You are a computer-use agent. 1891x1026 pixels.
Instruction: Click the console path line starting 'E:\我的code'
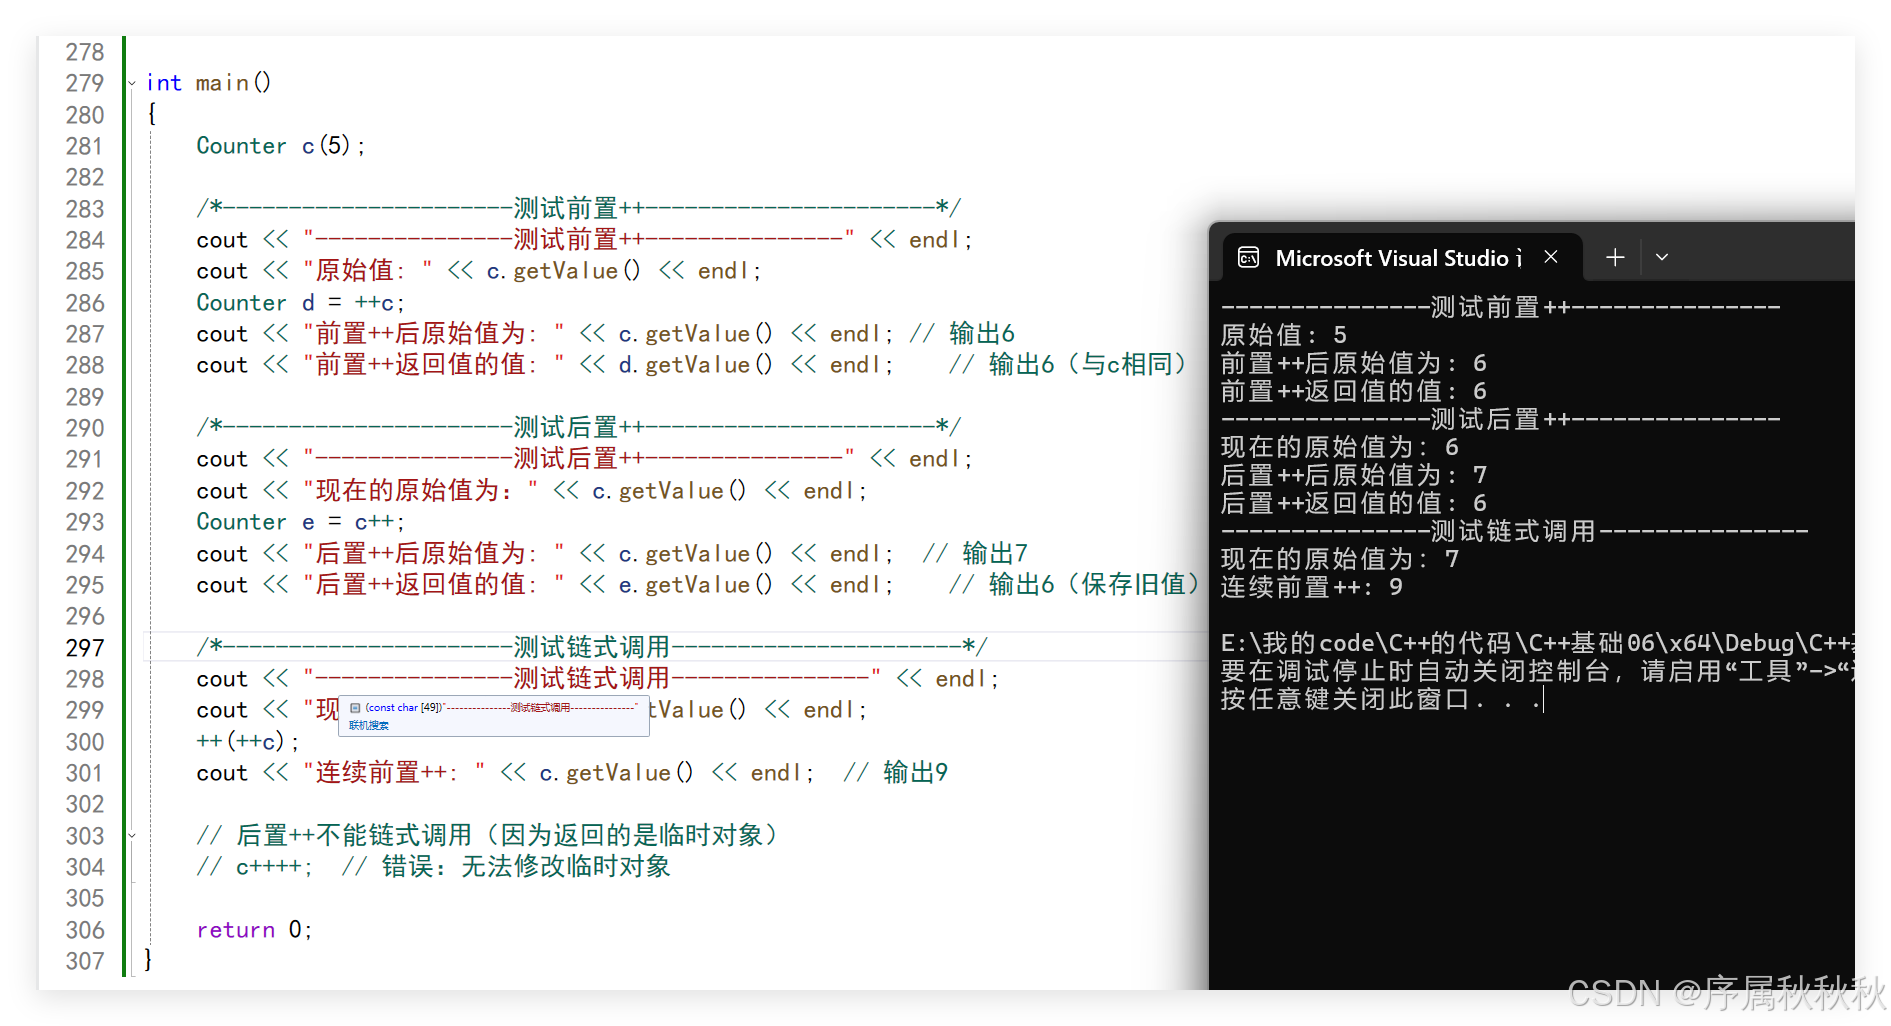tap(1537, 643)
